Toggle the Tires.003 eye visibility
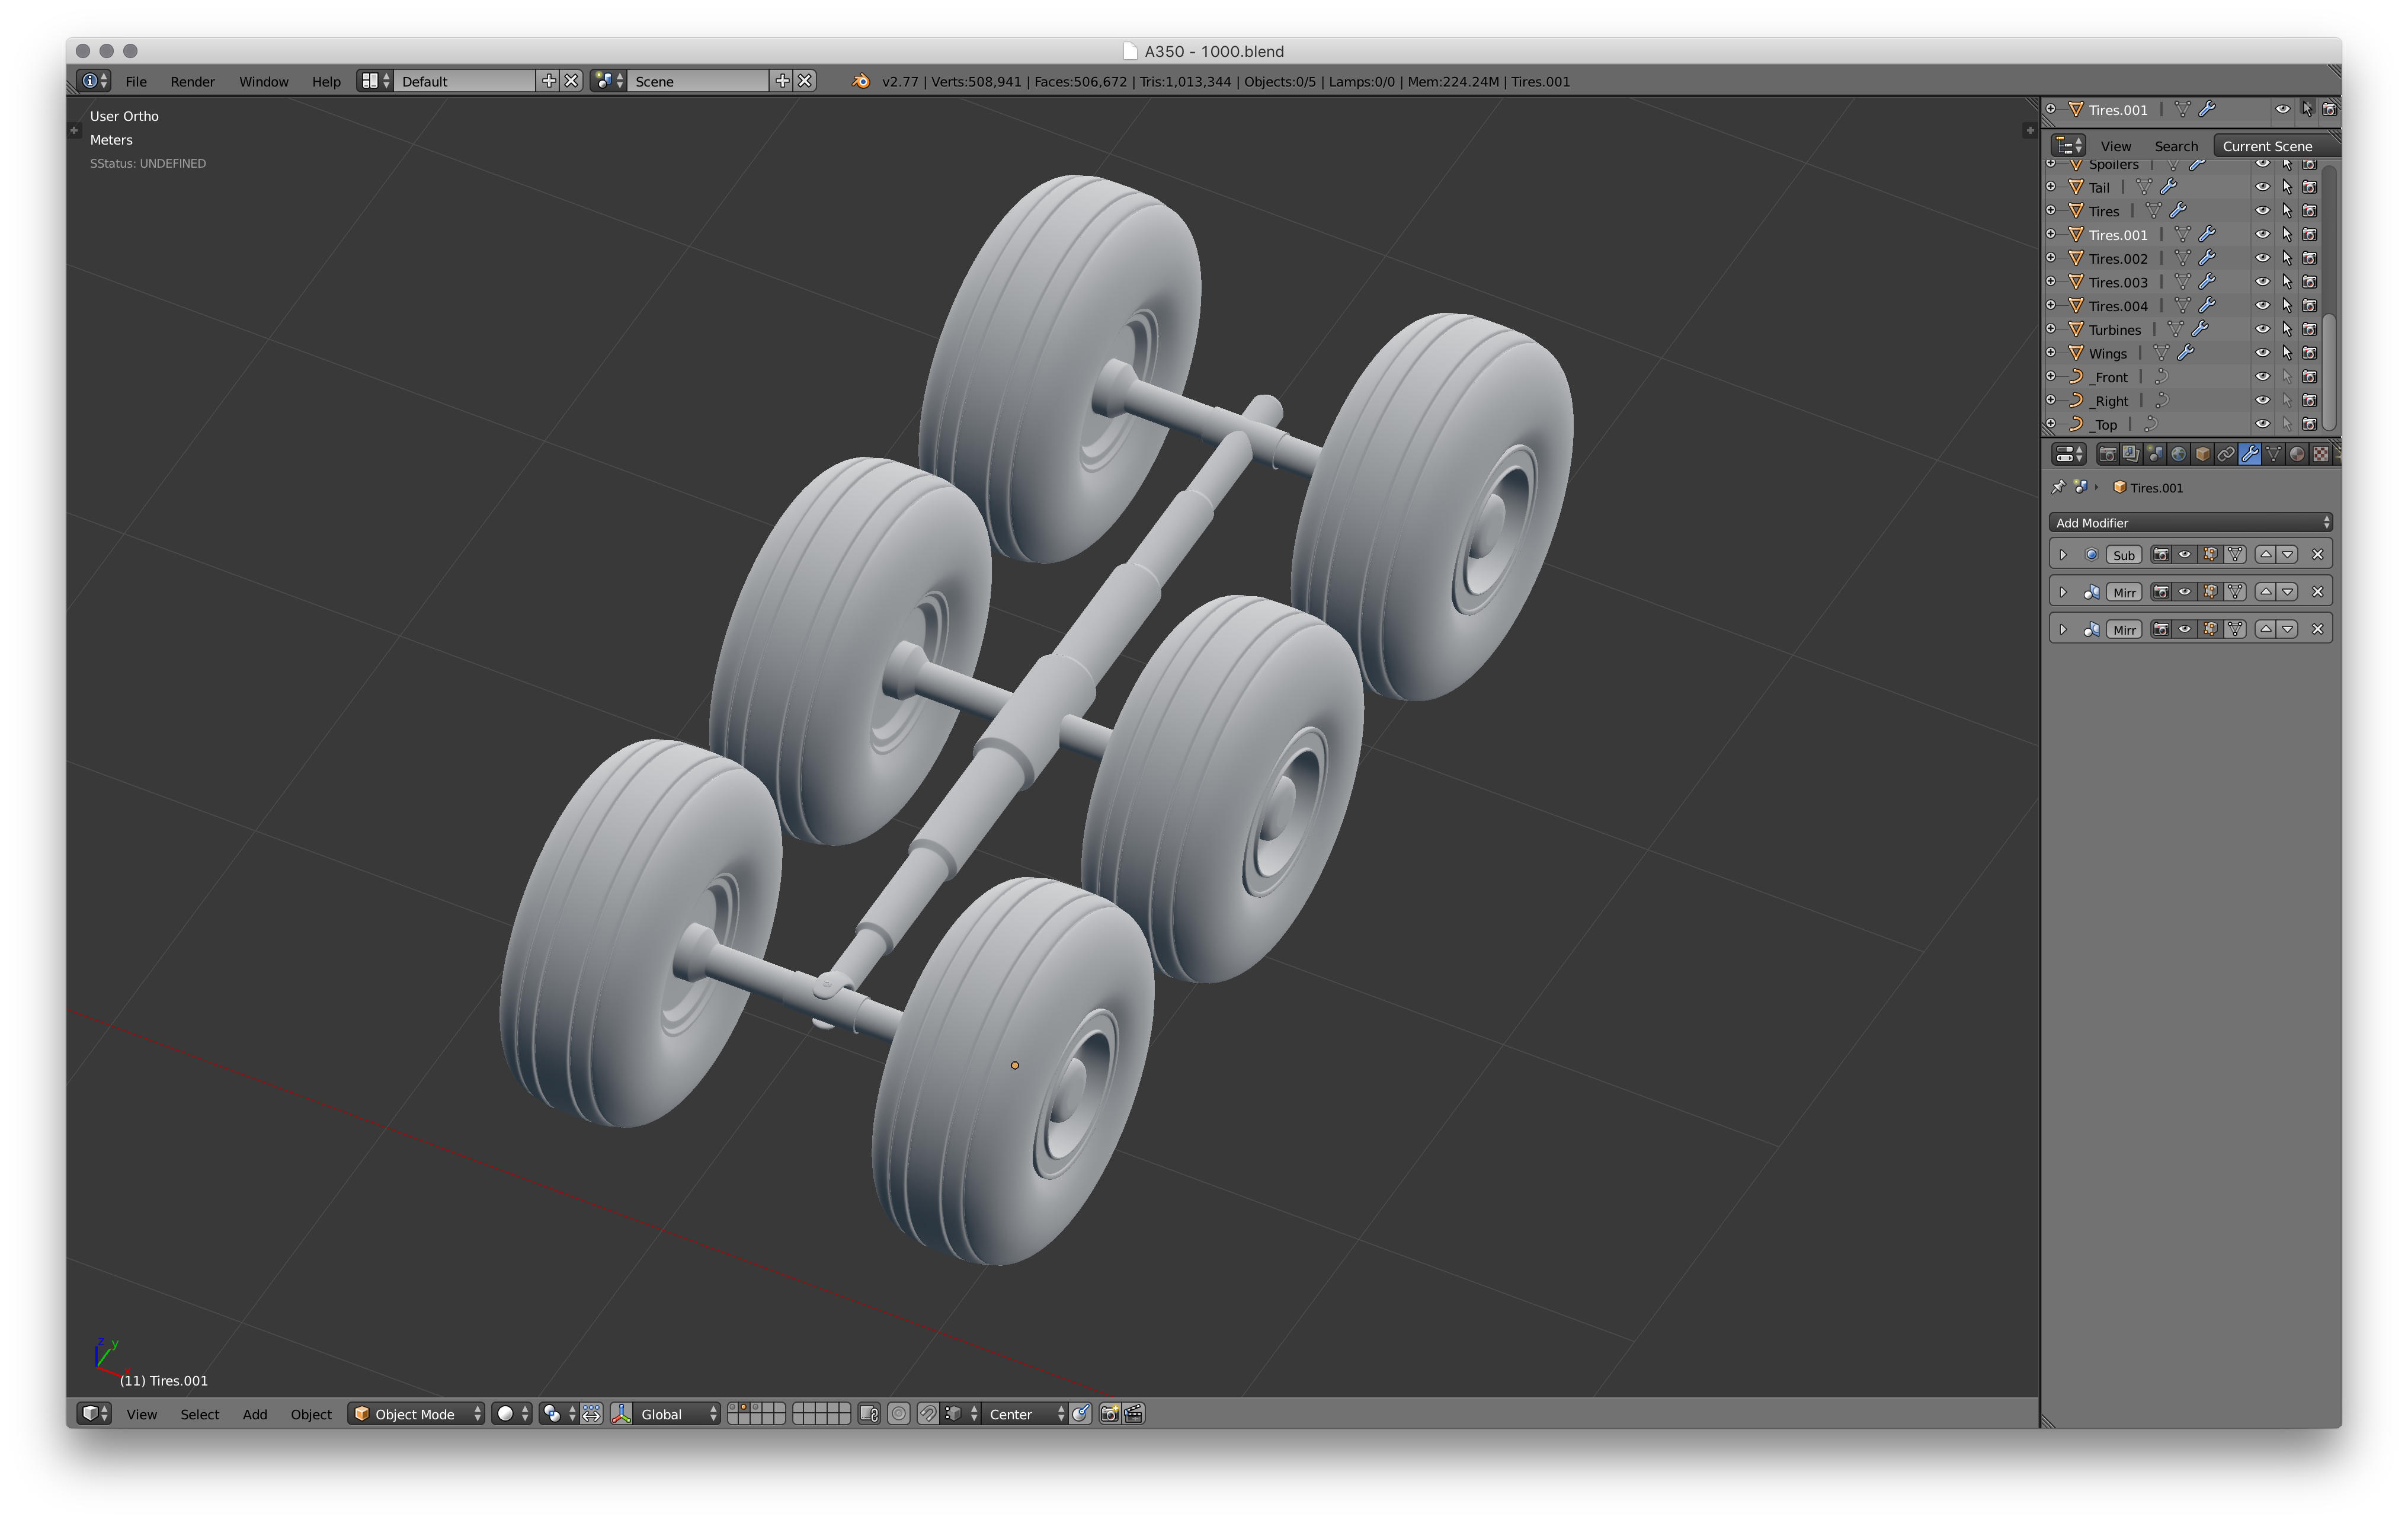The image size is (2408, 1523). [2260, 283]
